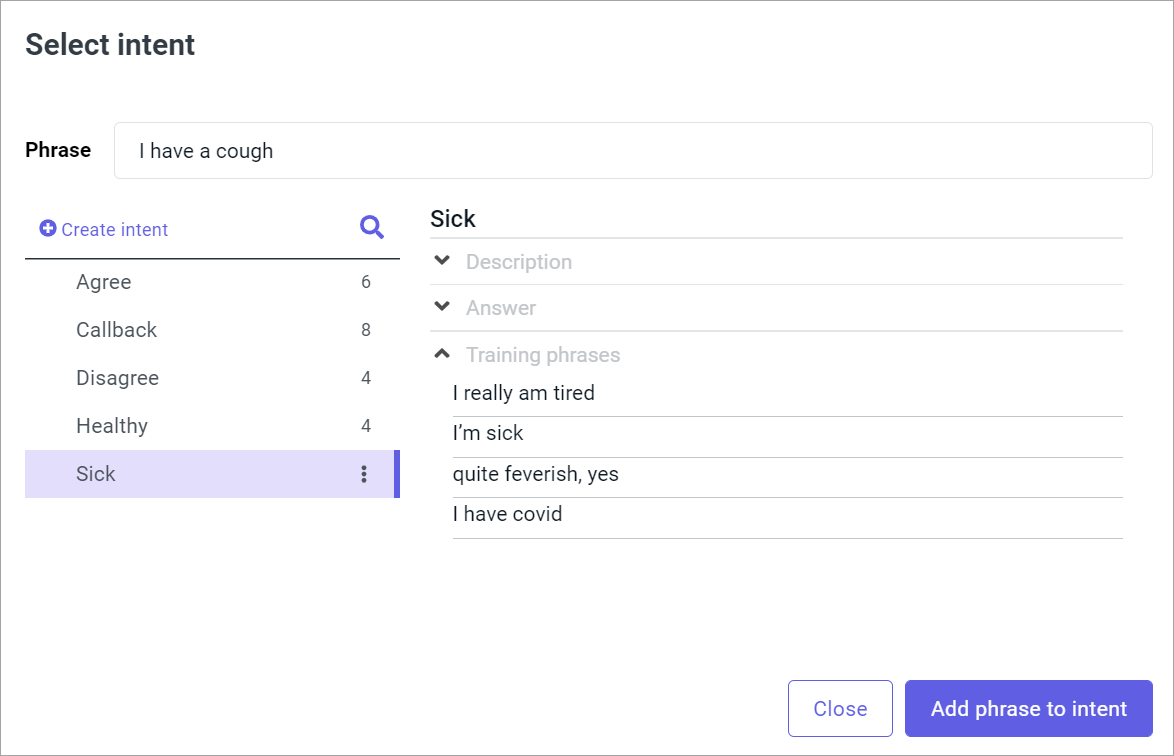Screen dimensions: 1174x756
Task: Click the Answer chevron icon
Action: [x=441, y=307]
